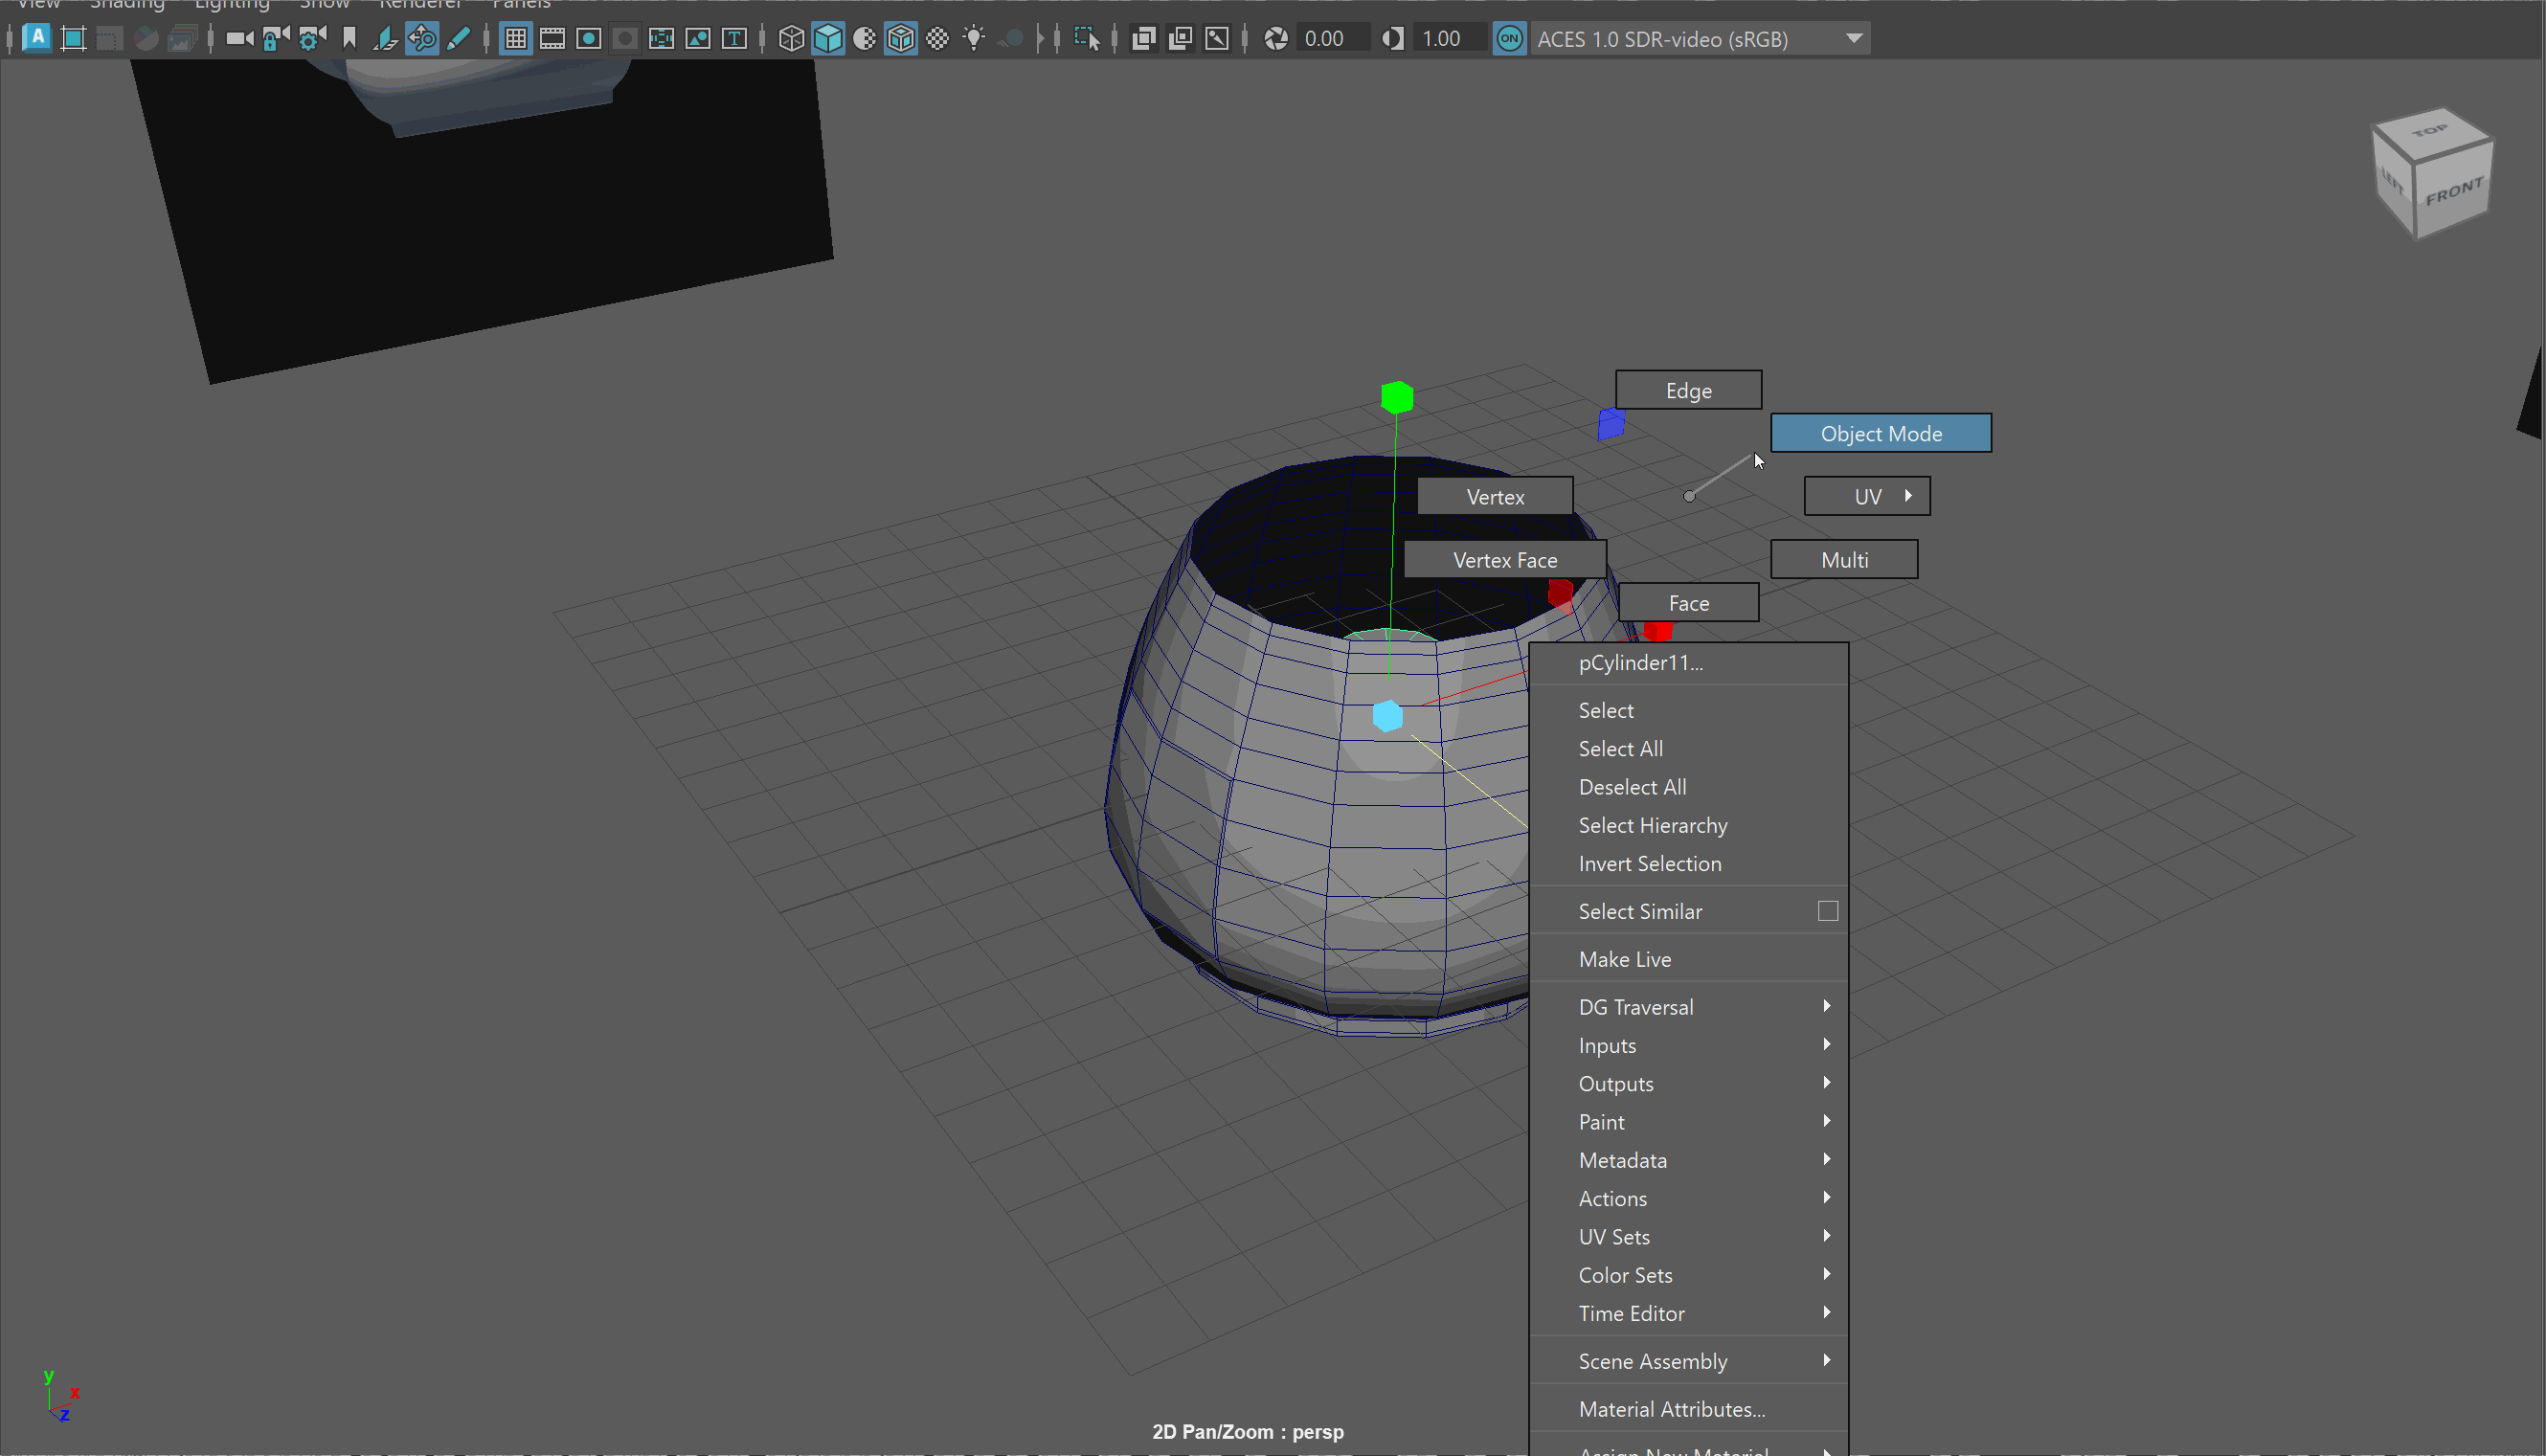Expand the UV marking menu submenu
2546x1456 pixels.
tap(1867, 497)
